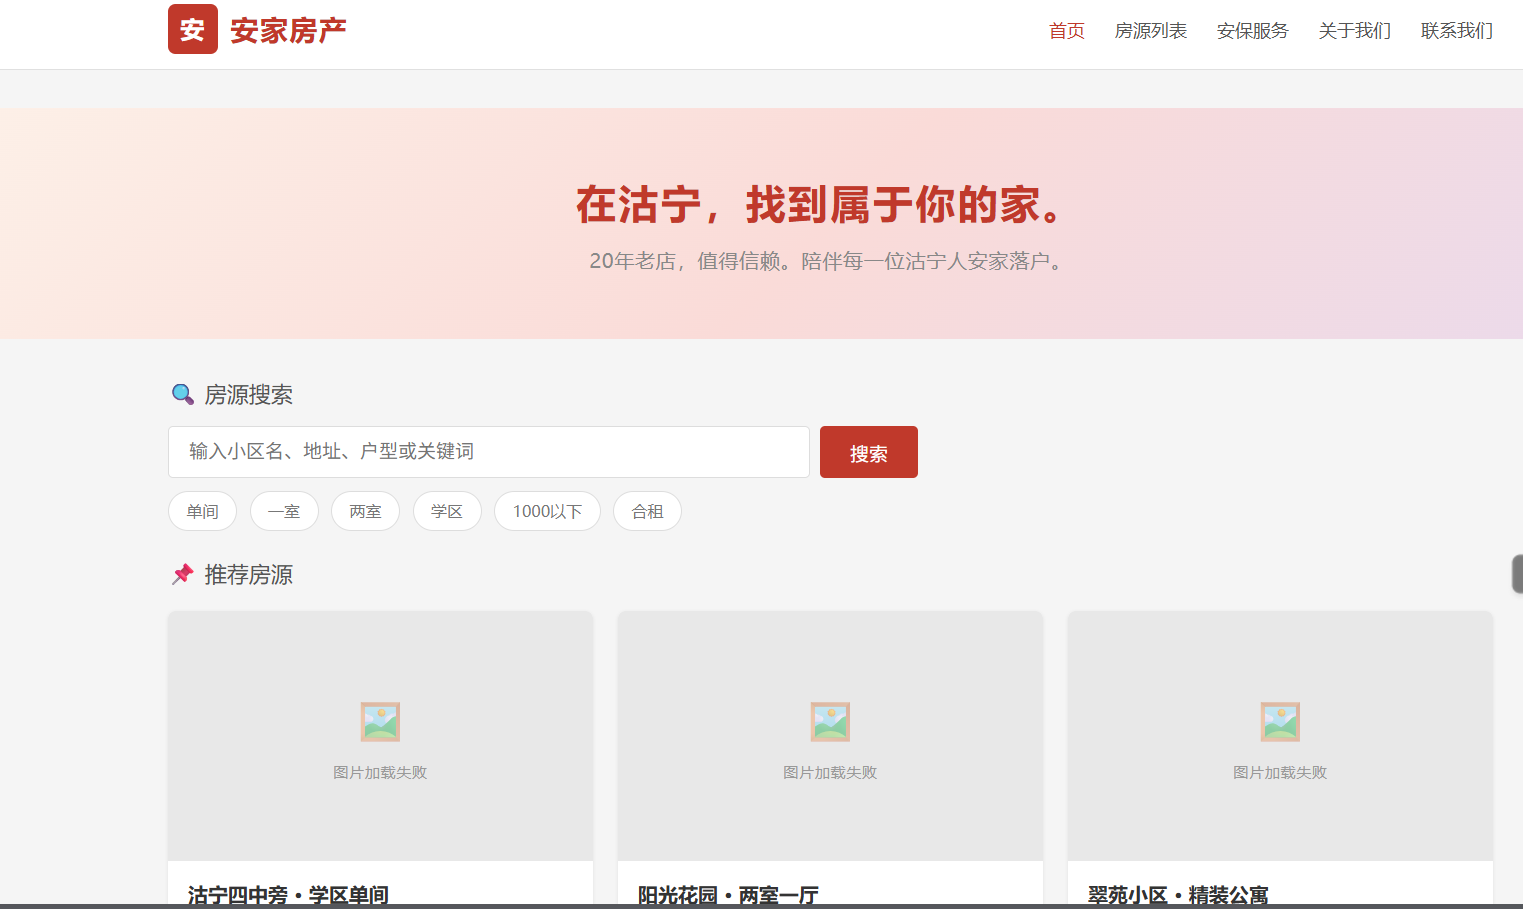Screen dimensions: 1523x909
Task: Click broken image icon on 阳光花园 card
Action: pos(830,722)
